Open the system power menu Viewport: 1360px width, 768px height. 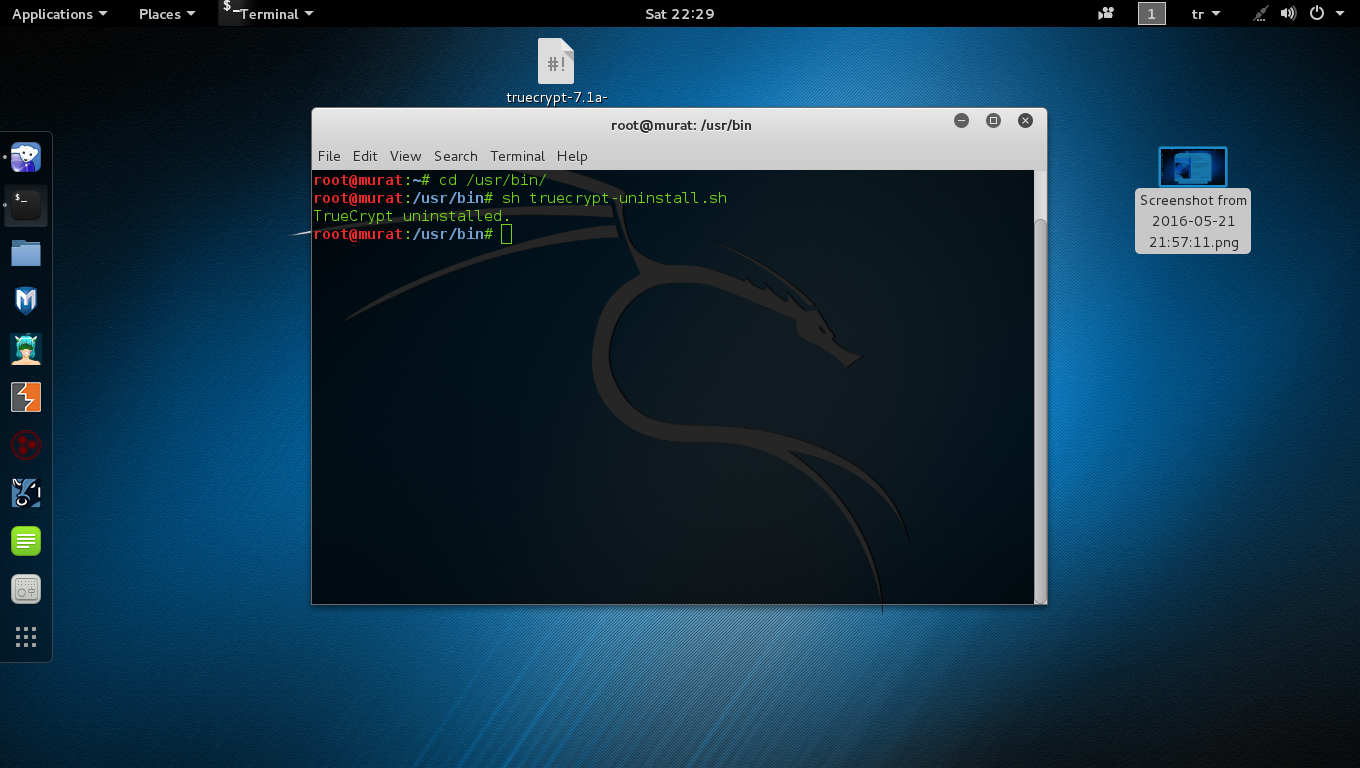(1323, 14)
